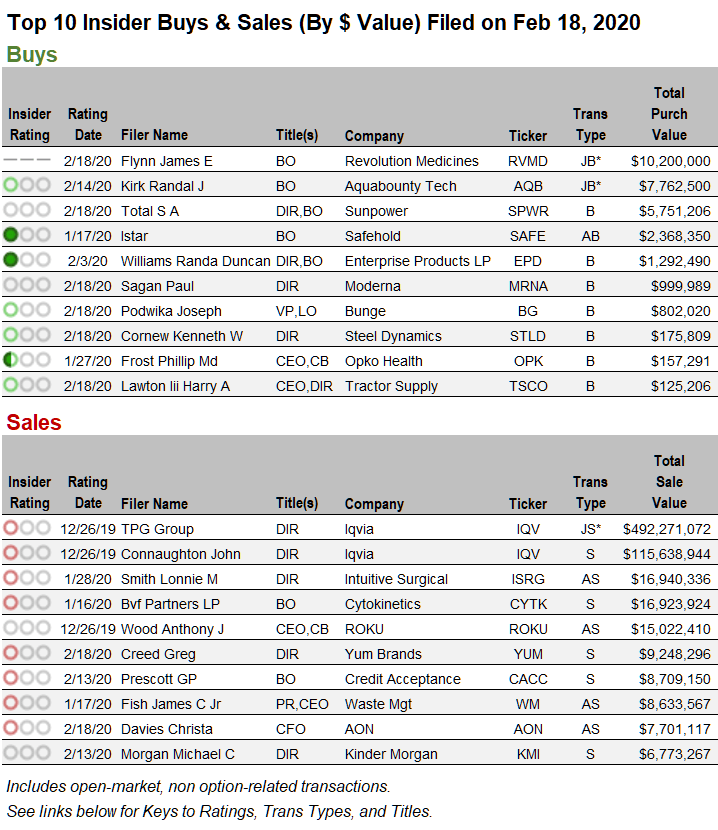Click the rating circles beside Williams Randa Duncan

pyautogui.click(x=27, y=261)
